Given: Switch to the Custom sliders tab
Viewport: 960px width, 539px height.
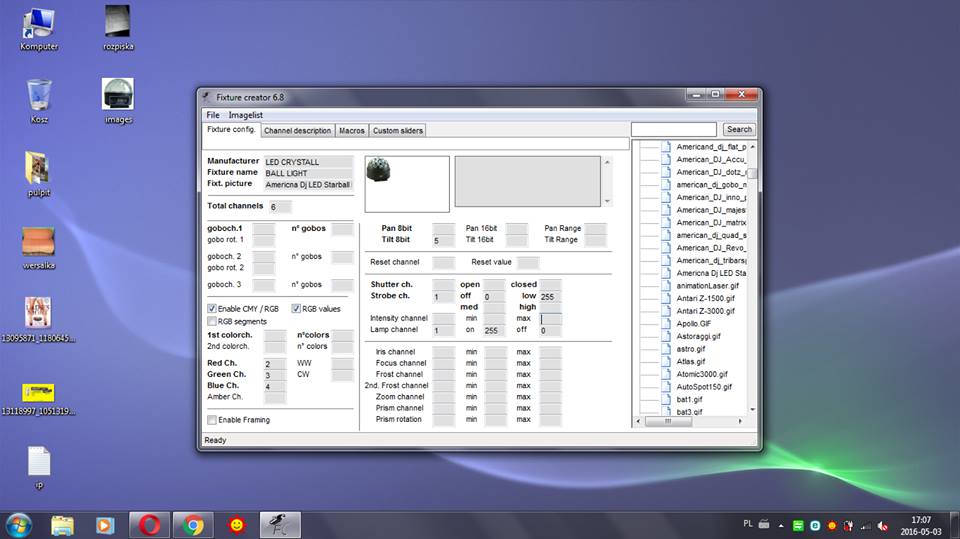Looking at the screenshot, I should 397,130.
